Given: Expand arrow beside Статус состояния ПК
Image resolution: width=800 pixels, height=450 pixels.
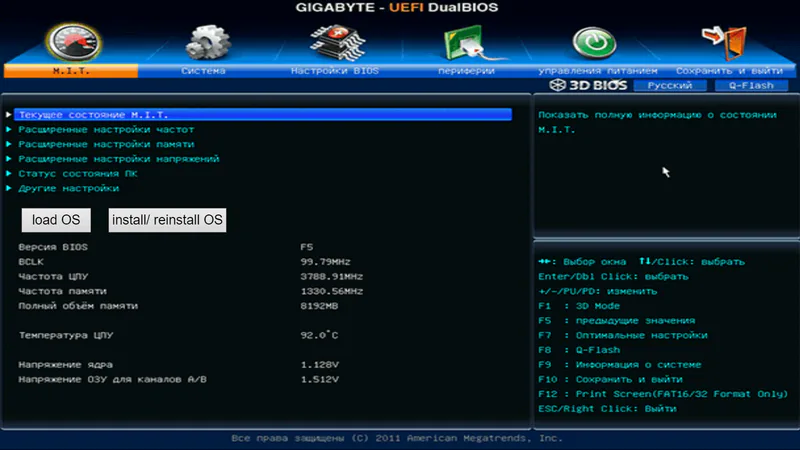Looking at the screenshot, I should coord(9,174).
